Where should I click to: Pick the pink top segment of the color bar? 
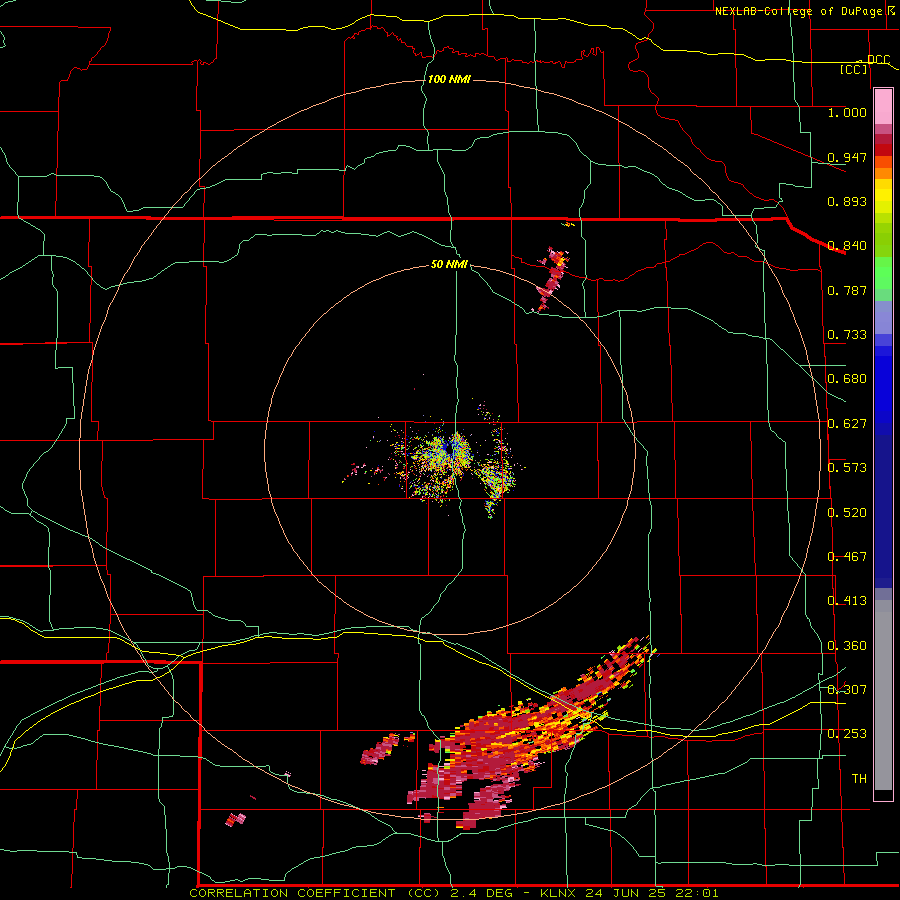coord(883,106)
